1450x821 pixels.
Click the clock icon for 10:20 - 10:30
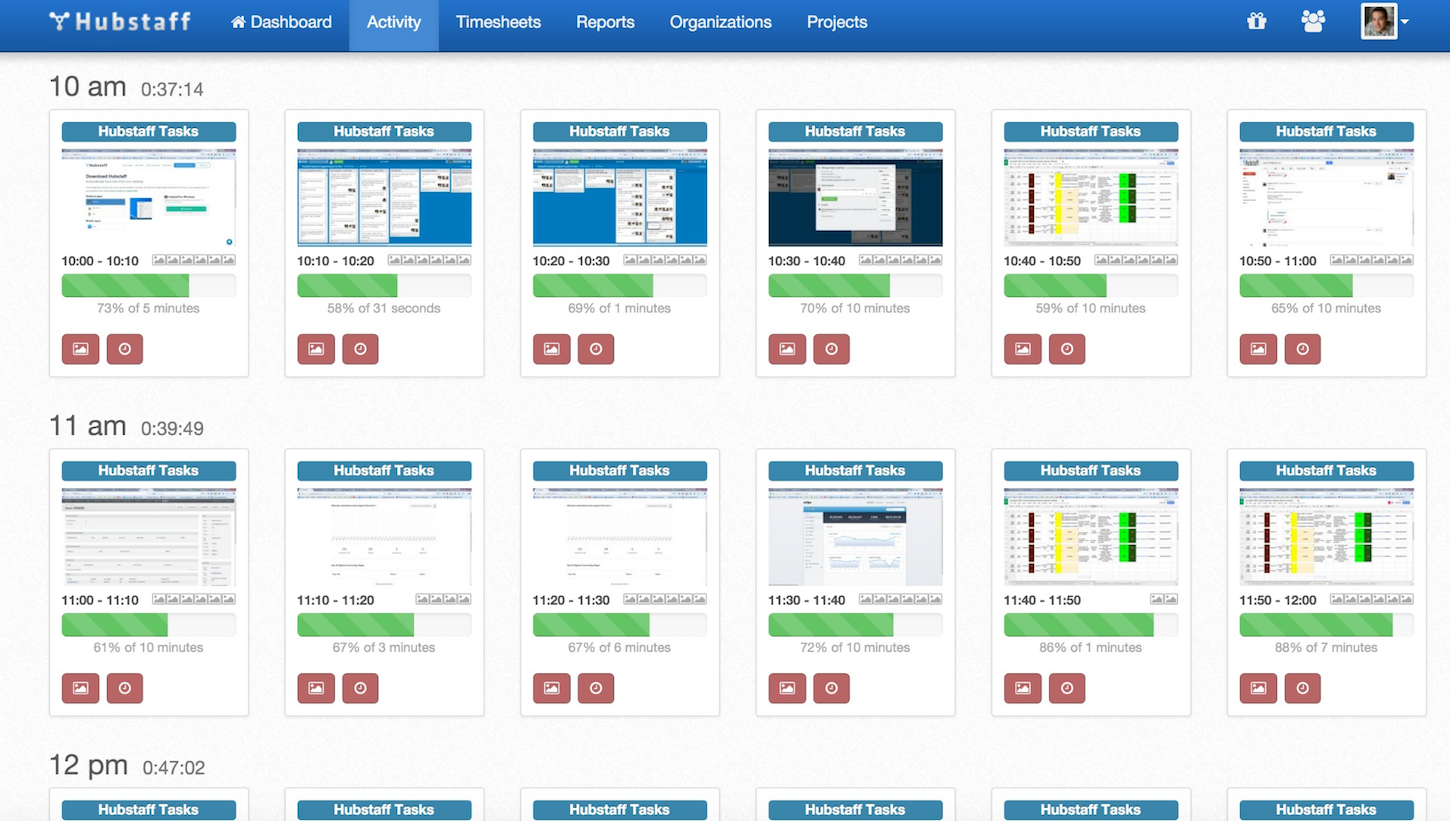coord(596,349)
